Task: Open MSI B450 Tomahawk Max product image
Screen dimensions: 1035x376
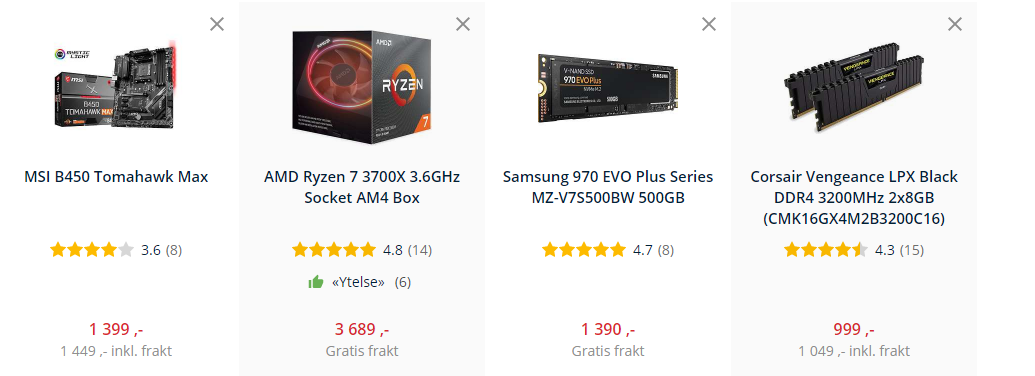Action: tap(116, 84)
